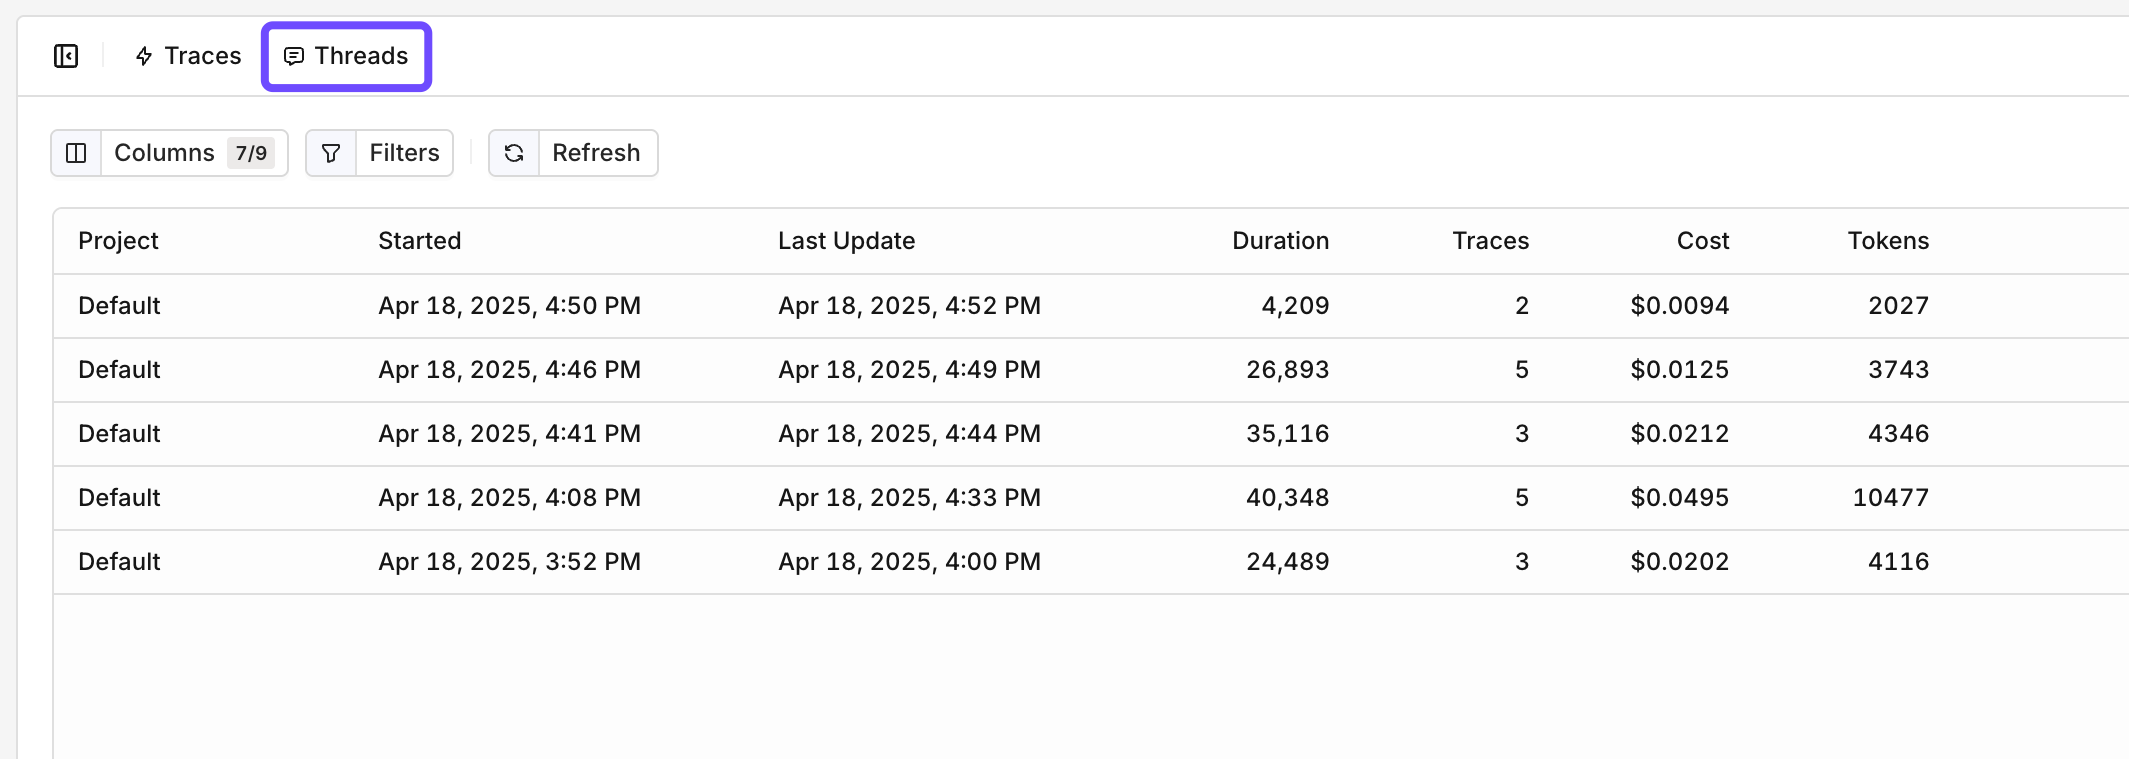Open thread with 10477 tokens
2129x759 pixels.
click(x=1890, y=498)
